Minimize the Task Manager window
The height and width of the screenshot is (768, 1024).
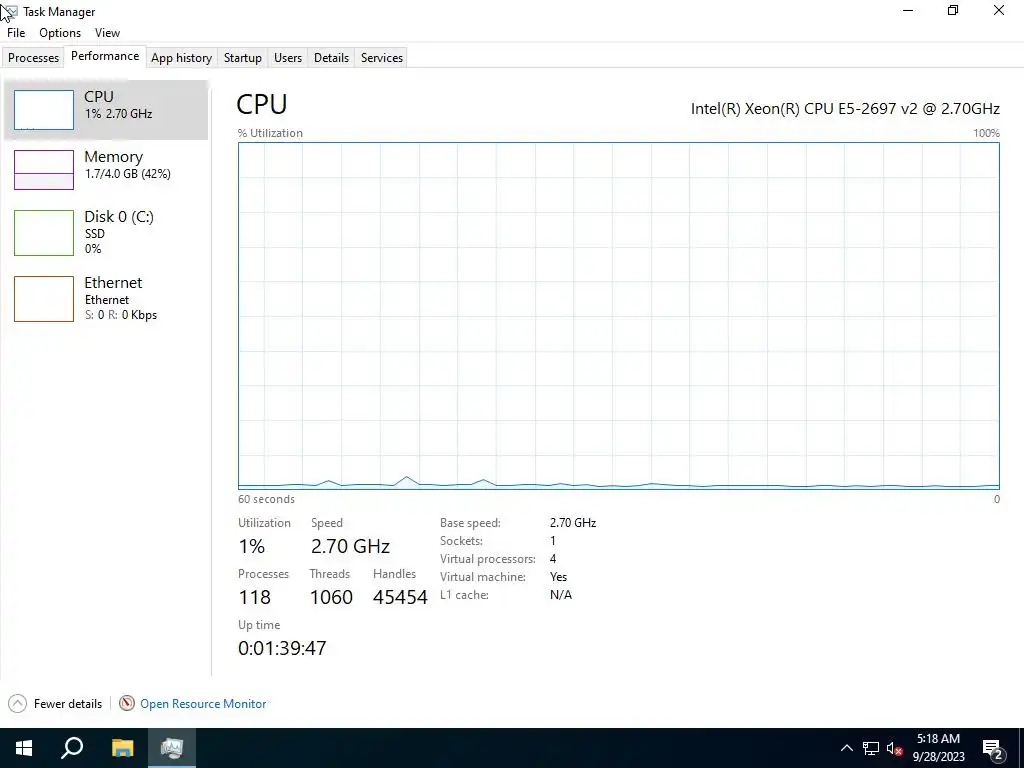(x=908, y=10)
